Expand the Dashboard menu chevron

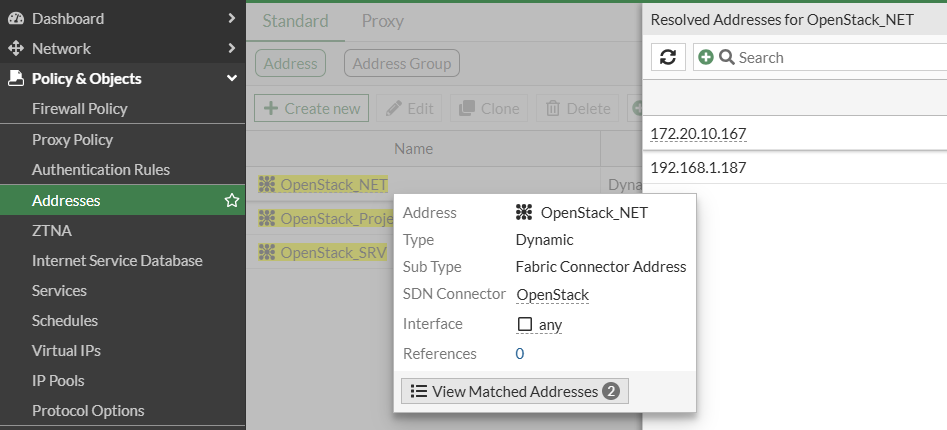click(x=232, y=19)
